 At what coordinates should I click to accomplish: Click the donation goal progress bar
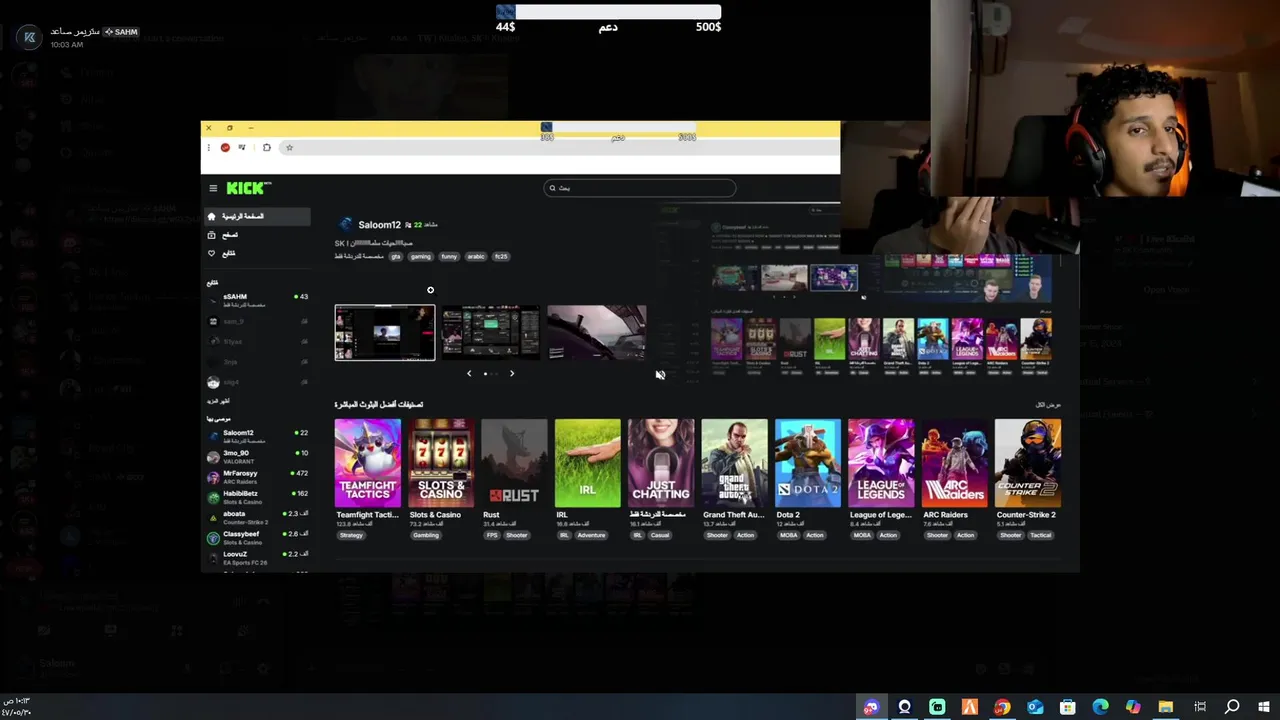tap(608, 12)
